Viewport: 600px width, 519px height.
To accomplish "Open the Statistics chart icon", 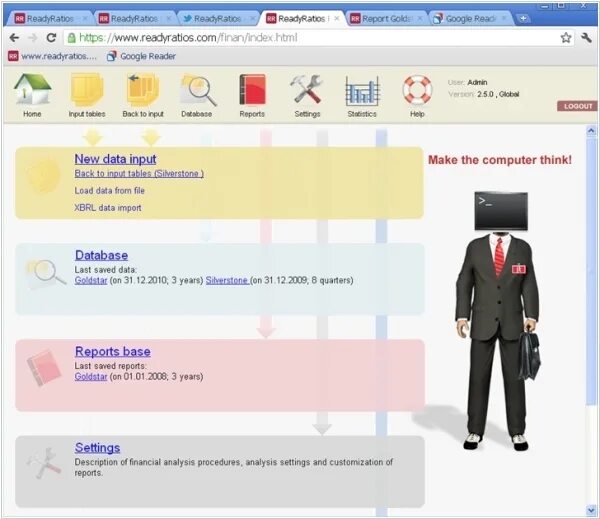I will [x=362, y=91].
